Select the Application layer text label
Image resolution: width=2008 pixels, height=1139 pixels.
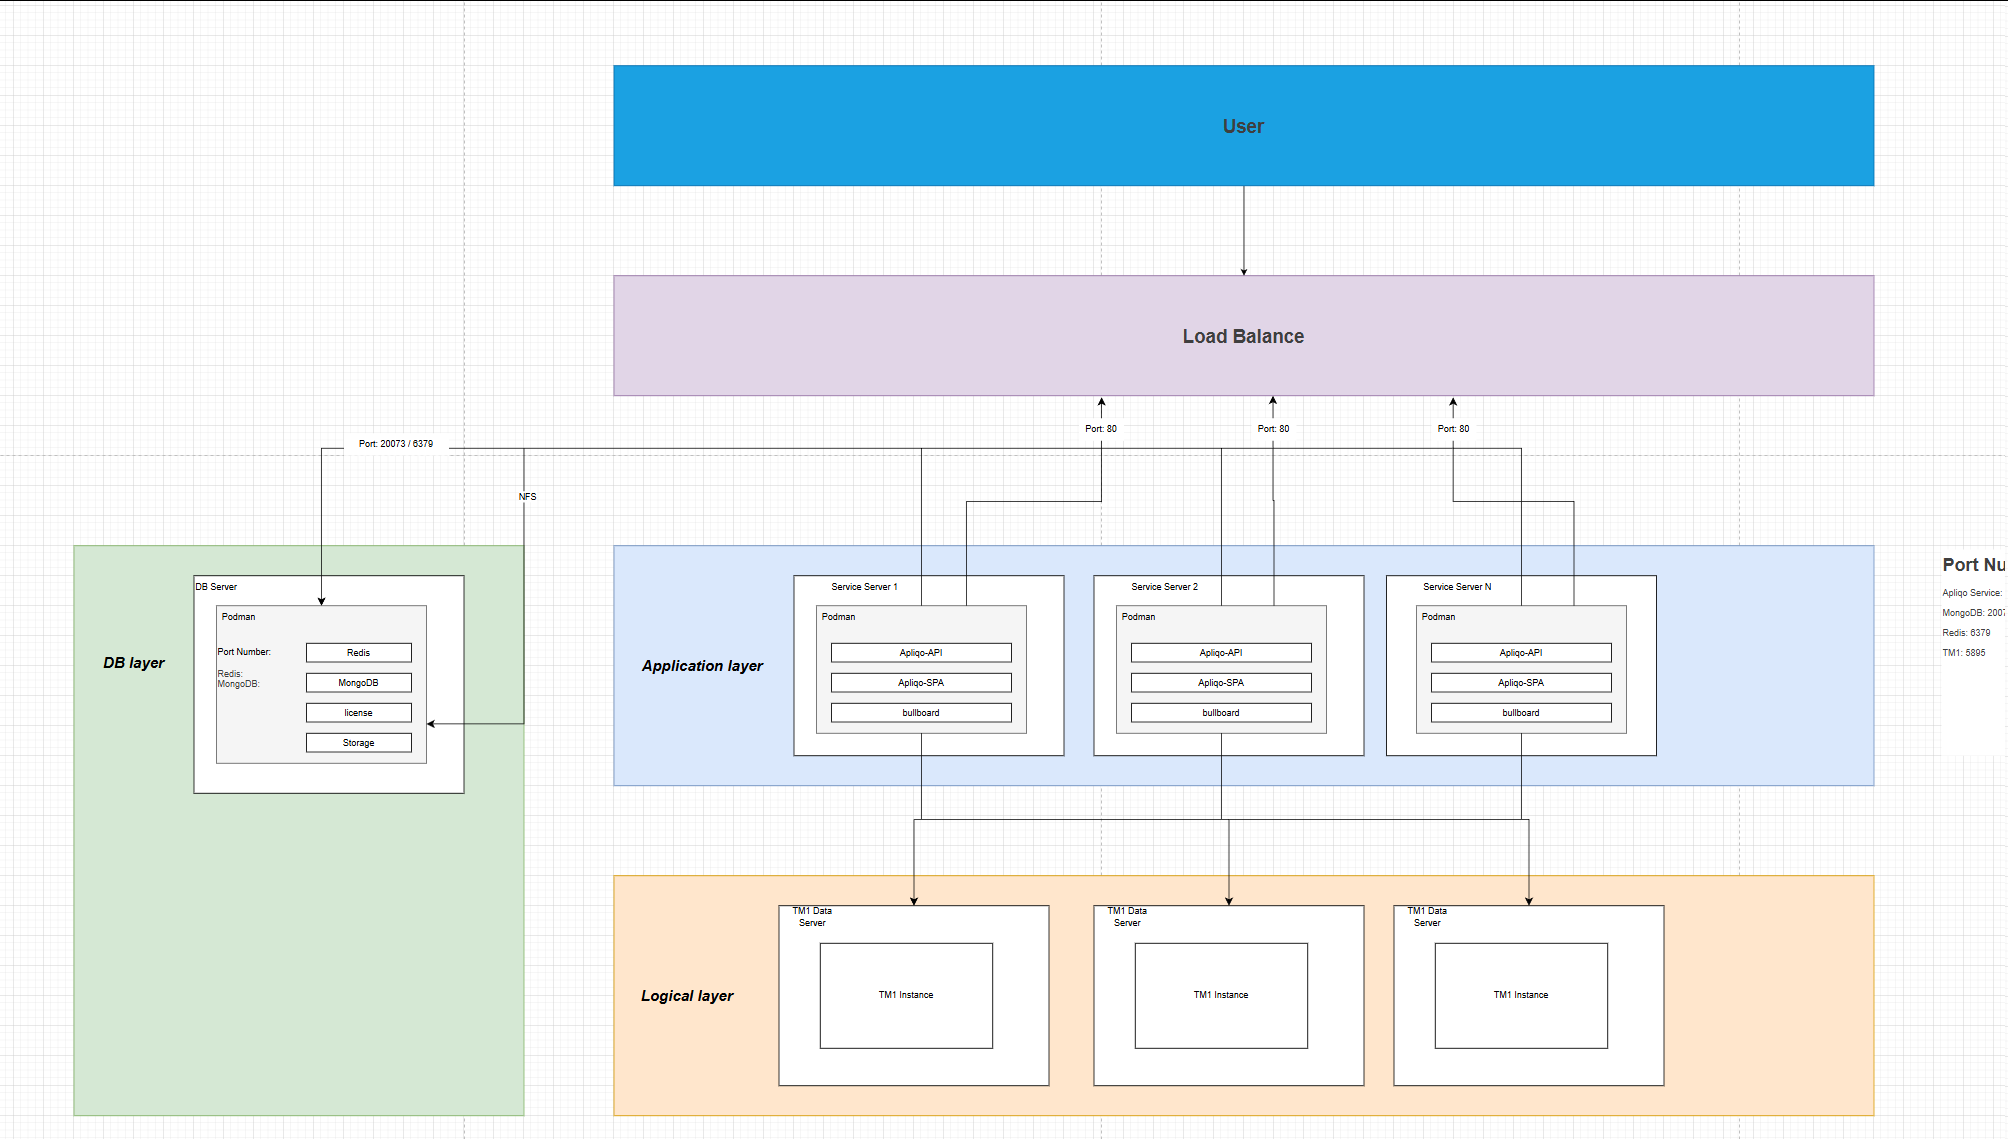702,666
